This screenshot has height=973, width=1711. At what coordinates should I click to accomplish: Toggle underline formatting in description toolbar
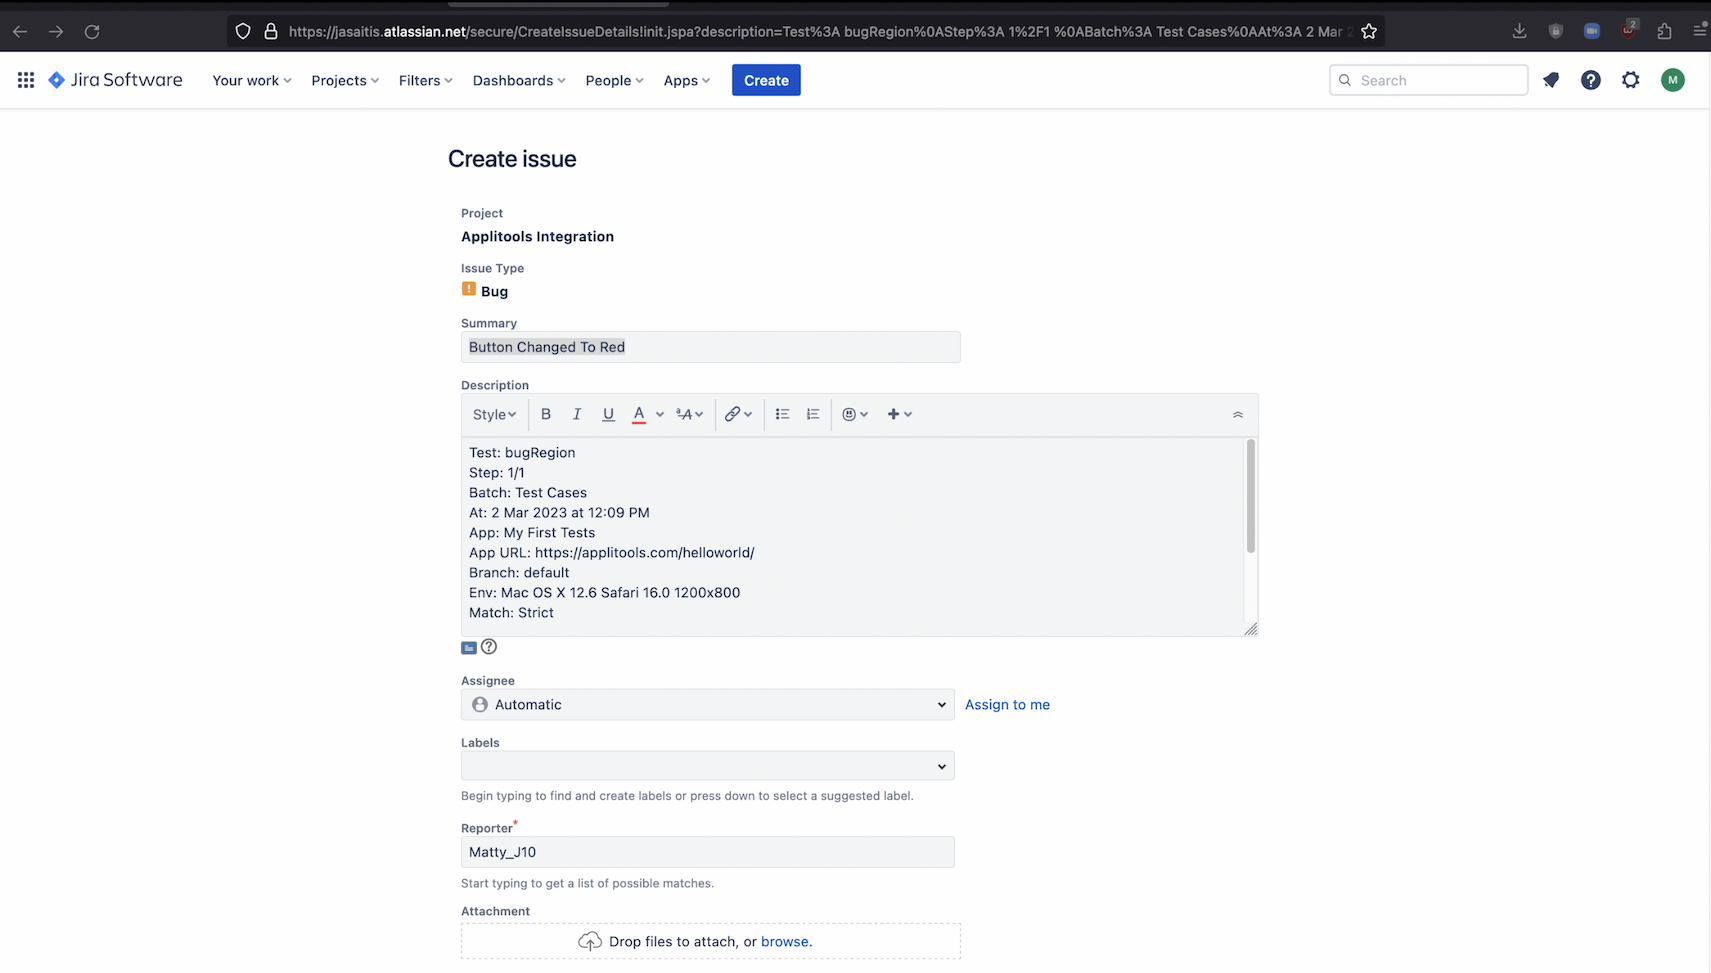click(x=608, y=414)
